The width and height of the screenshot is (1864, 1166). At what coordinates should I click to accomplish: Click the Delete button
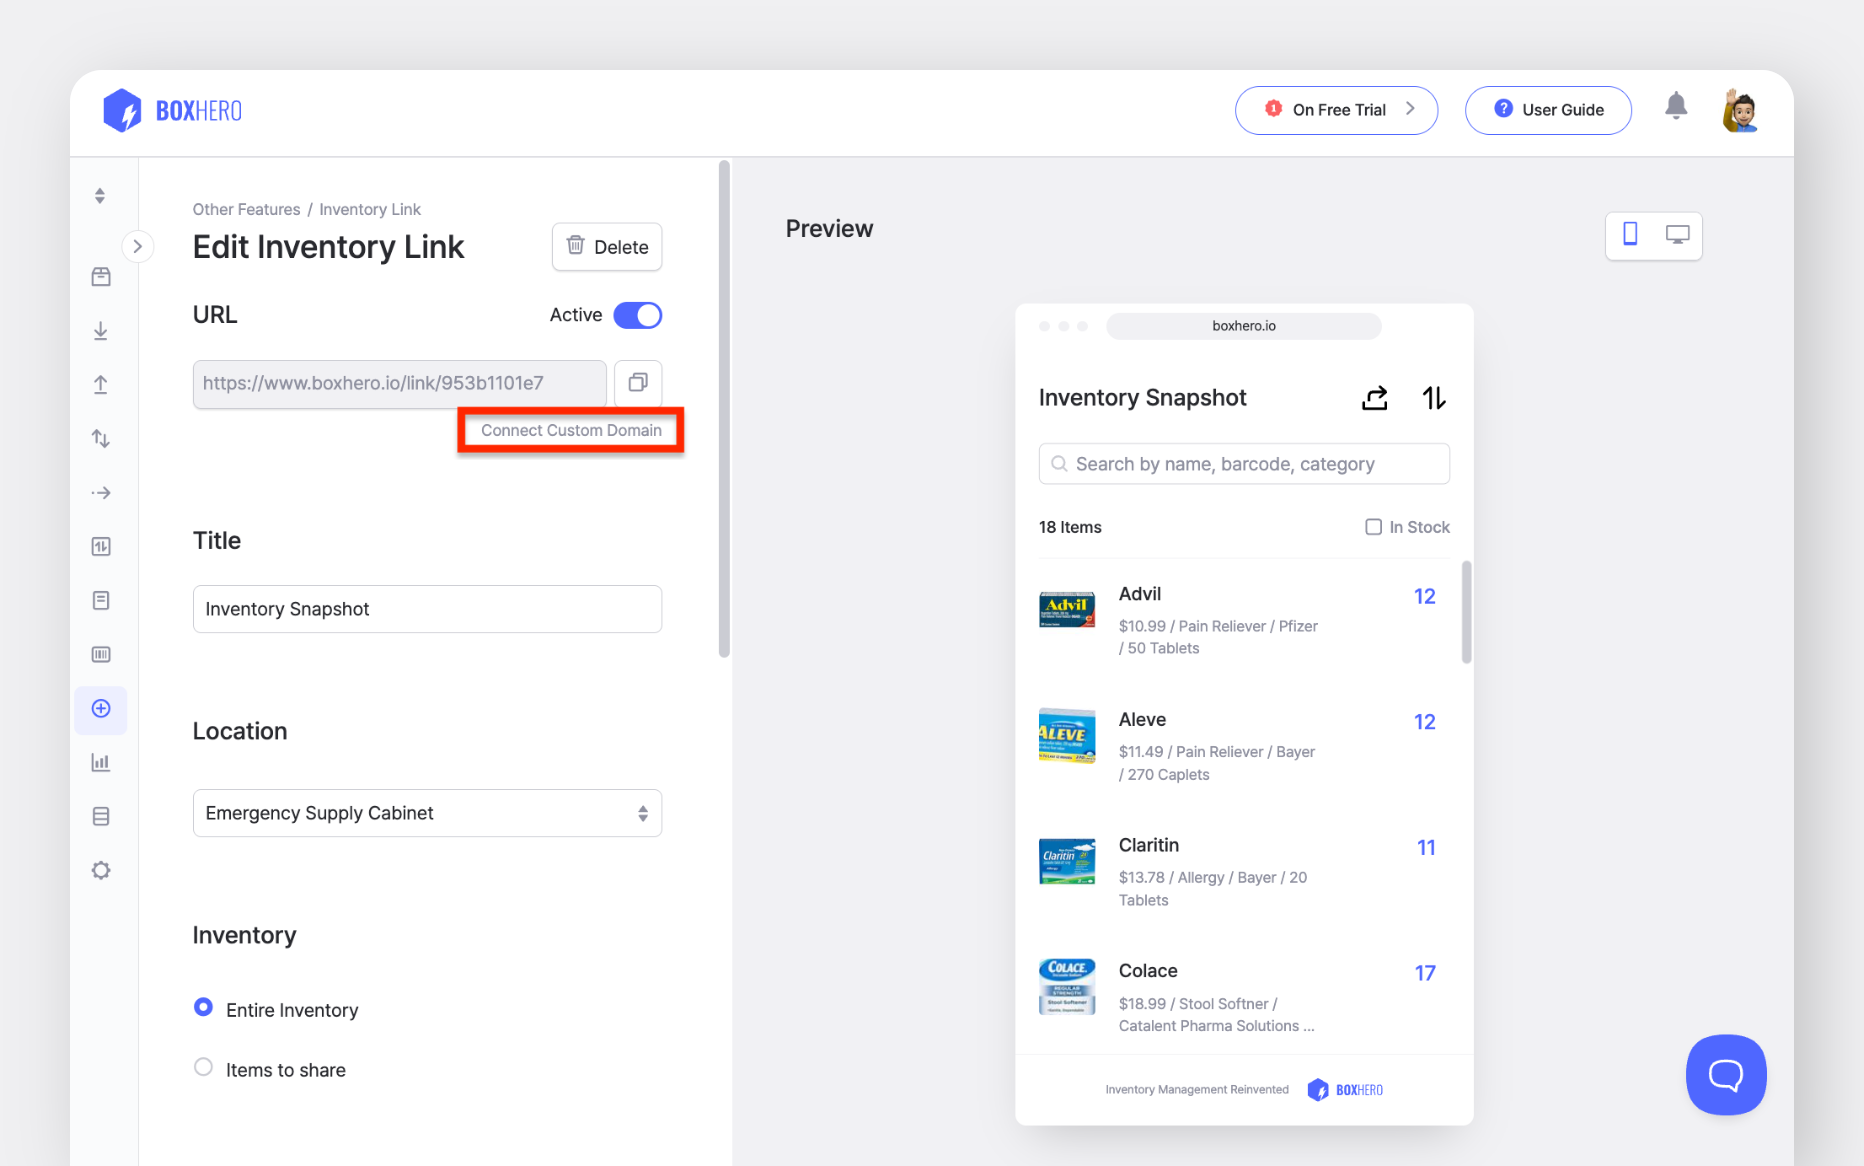tap(607, 247)
